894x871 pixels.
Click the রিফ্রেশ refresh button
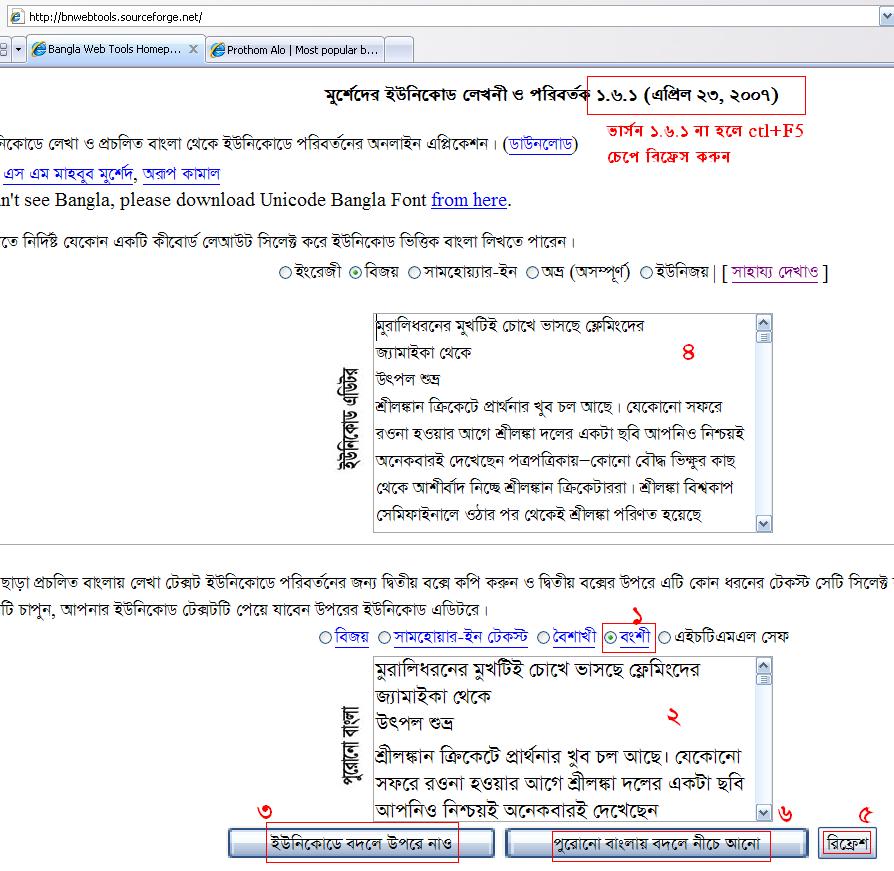847,843
